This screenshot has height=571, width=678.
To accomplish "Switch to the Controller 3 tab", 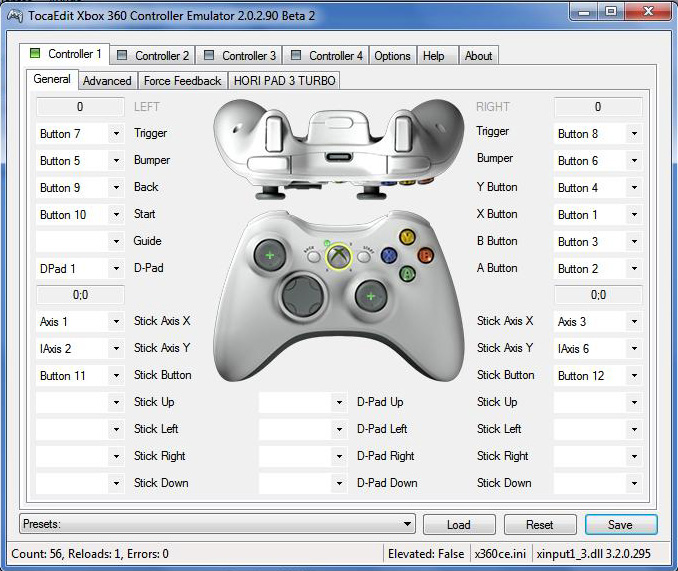I will 239,55.
